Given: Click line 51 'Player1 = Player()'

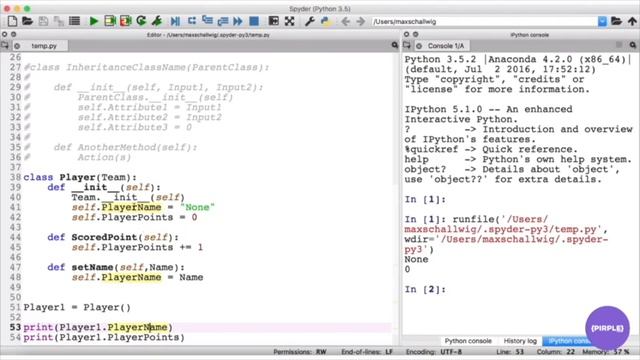Looking at the screenshot, I should (x=77, y=307).
